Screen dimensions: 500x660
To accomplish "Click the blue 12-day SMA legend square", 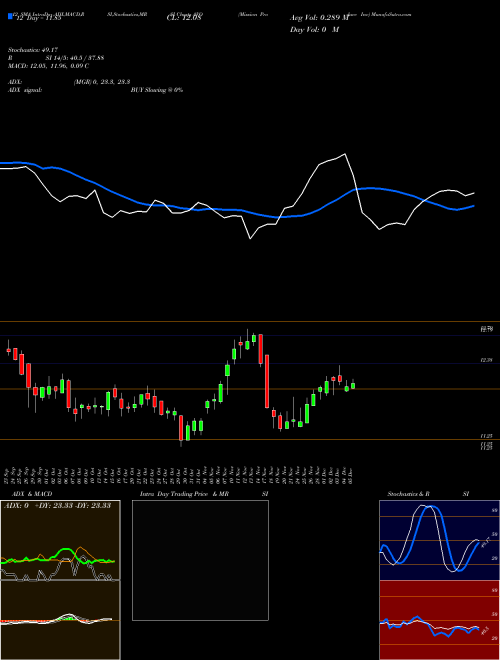I will pyautogui.click(x=10, y=16).
